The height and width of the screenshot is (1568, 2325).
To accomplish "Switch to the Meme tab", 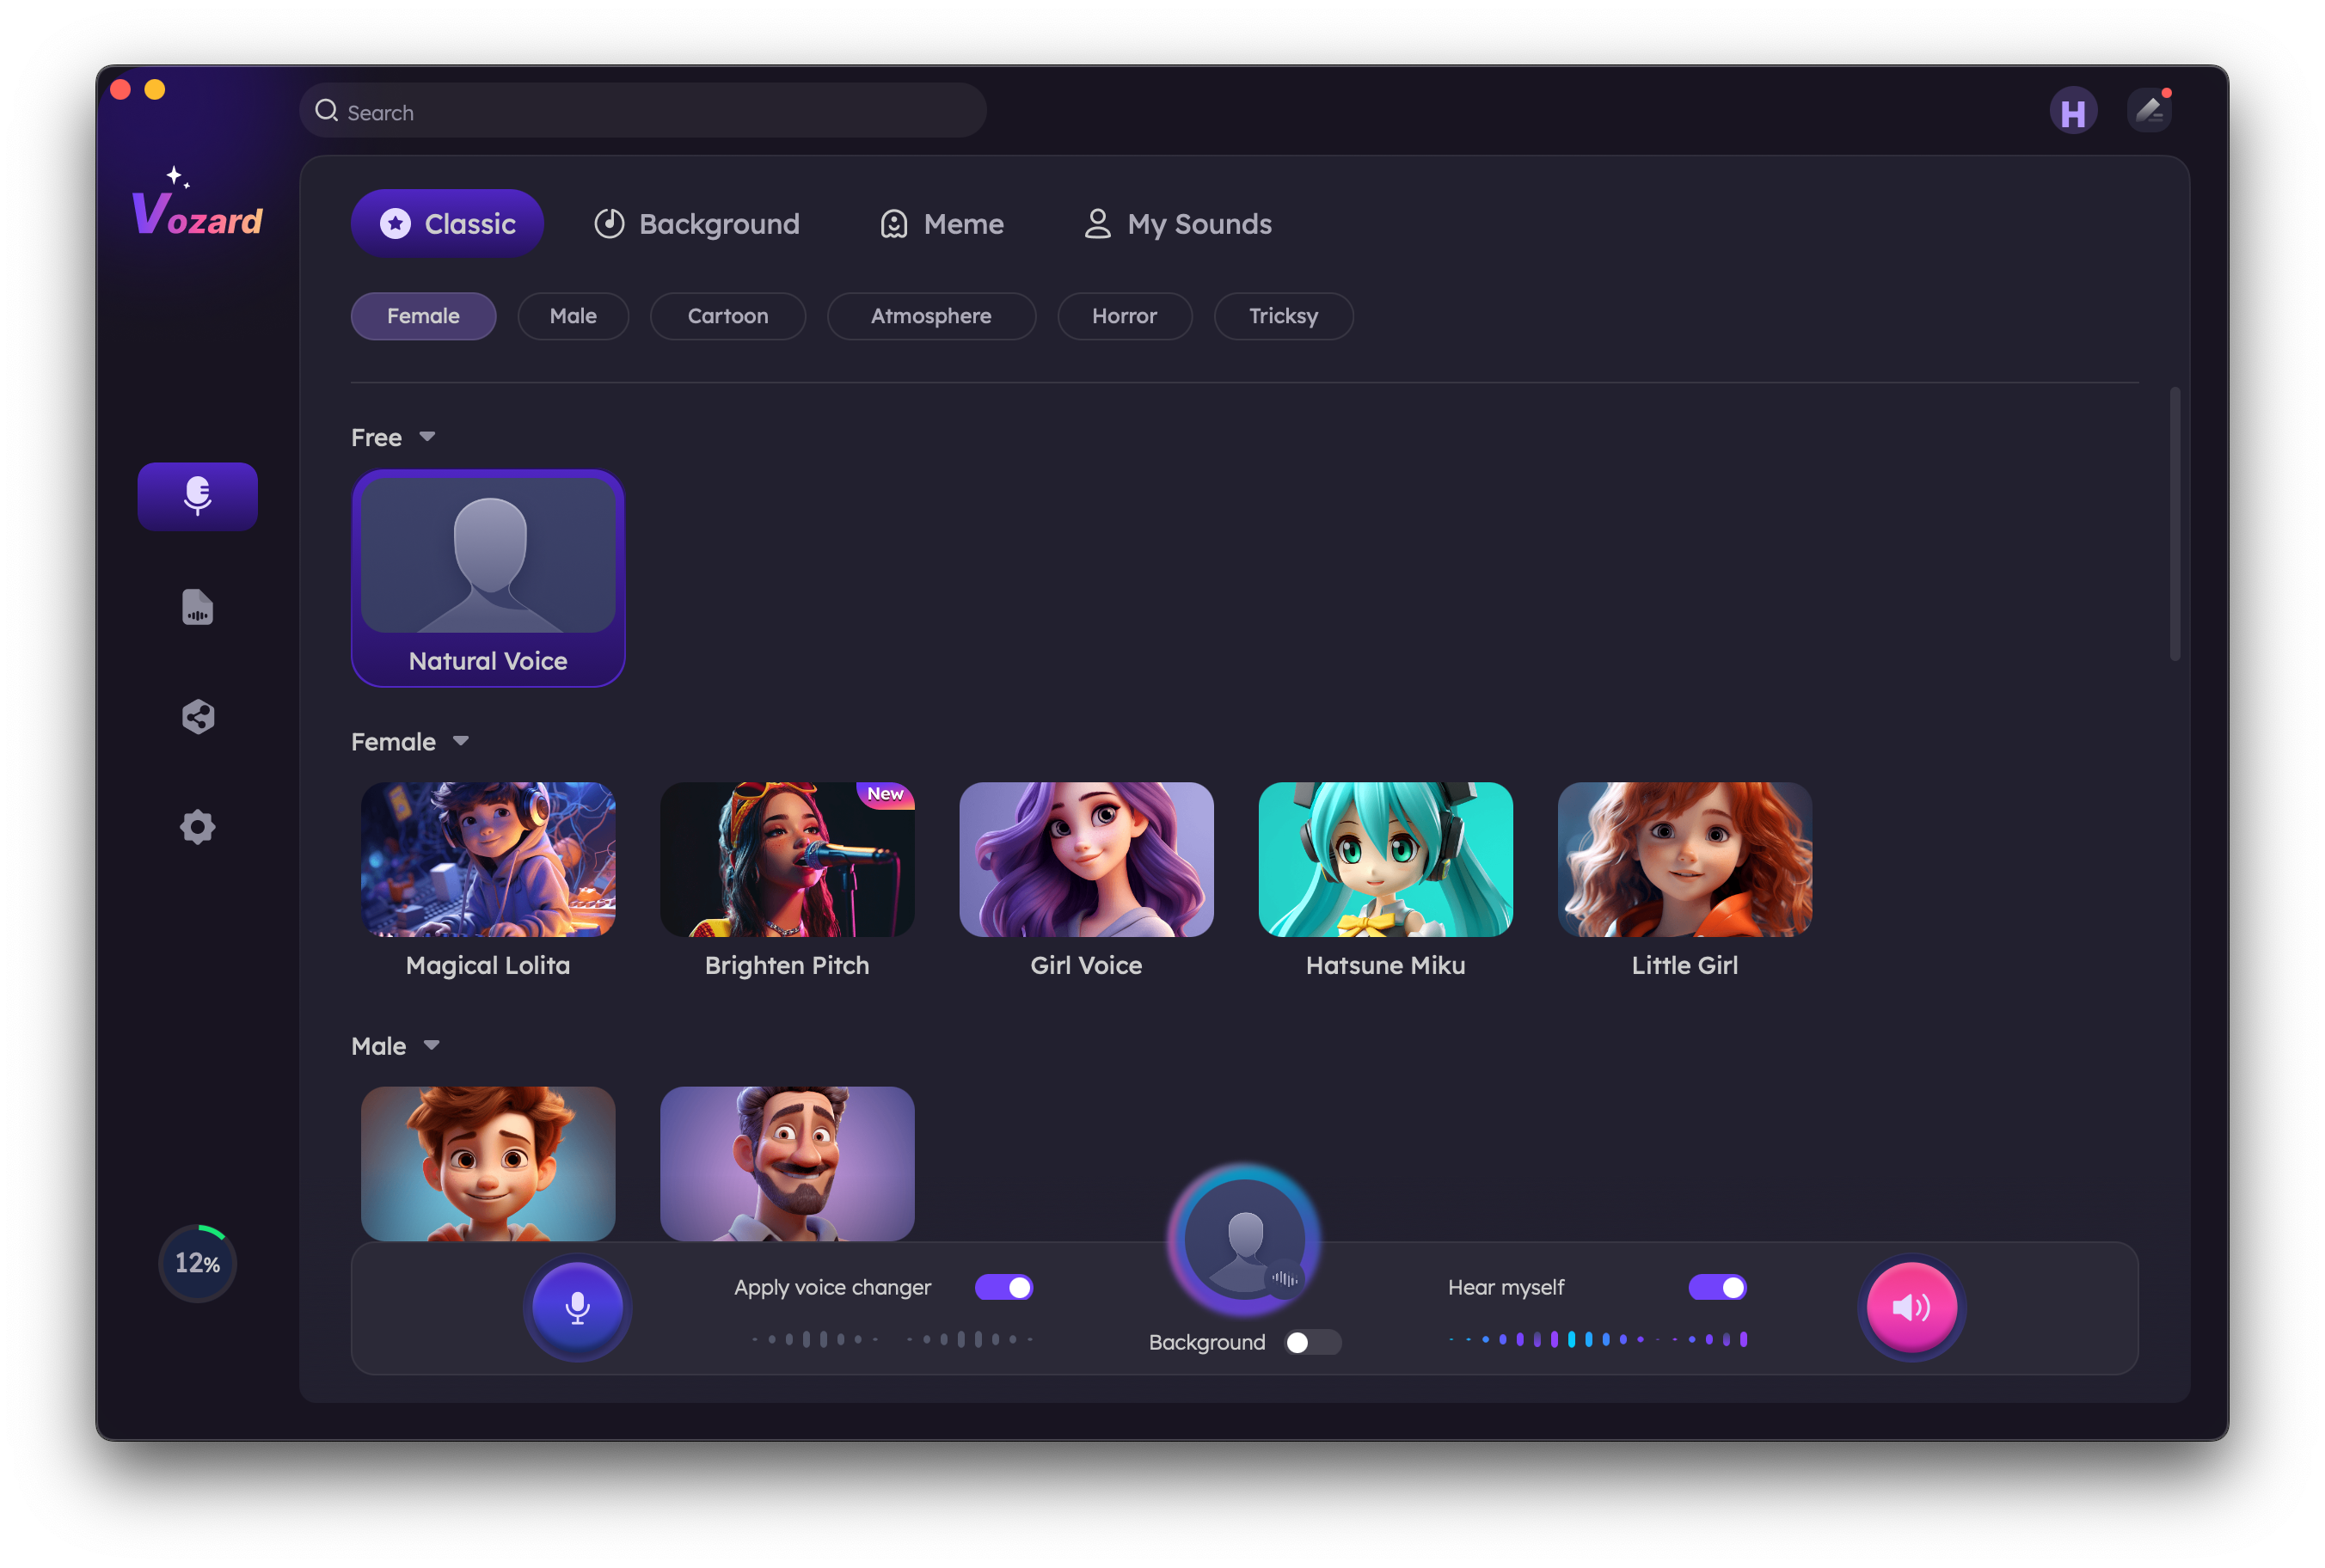I will [942, 224].
